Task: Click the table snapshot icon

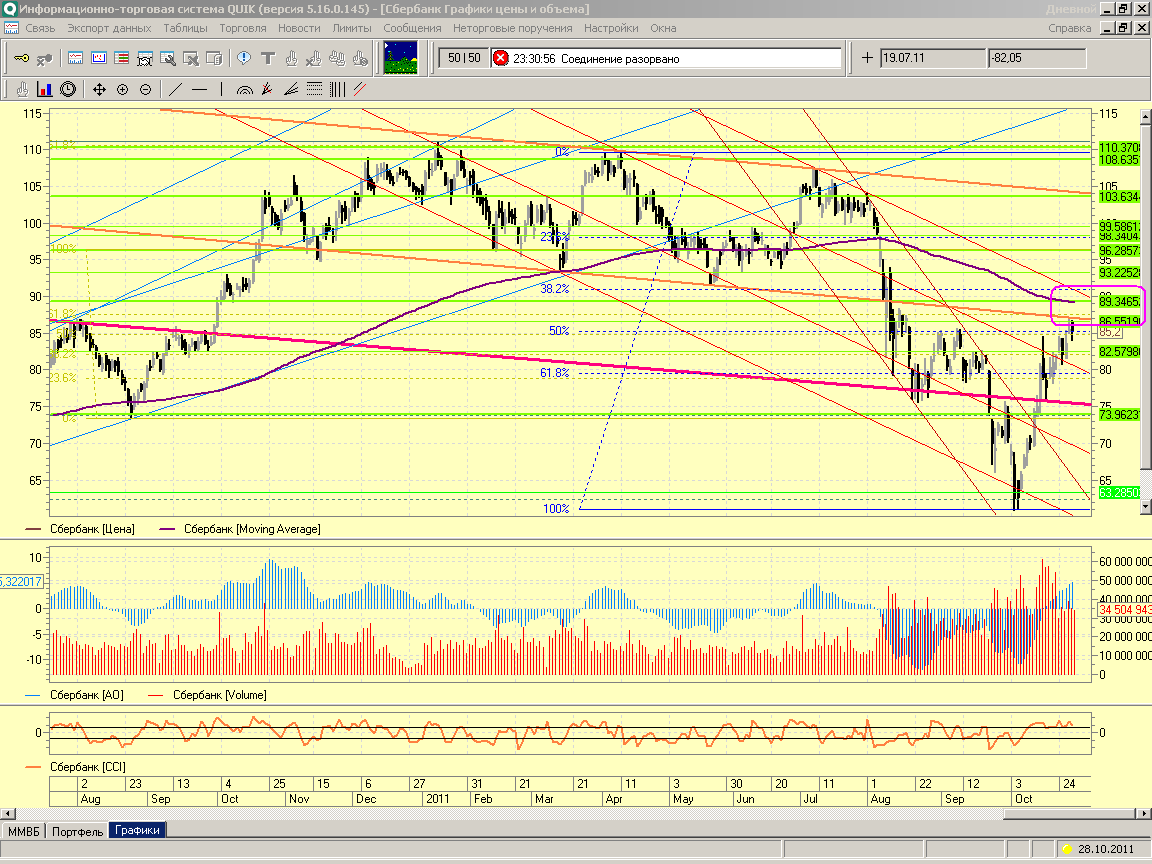Action: (145, 58)
